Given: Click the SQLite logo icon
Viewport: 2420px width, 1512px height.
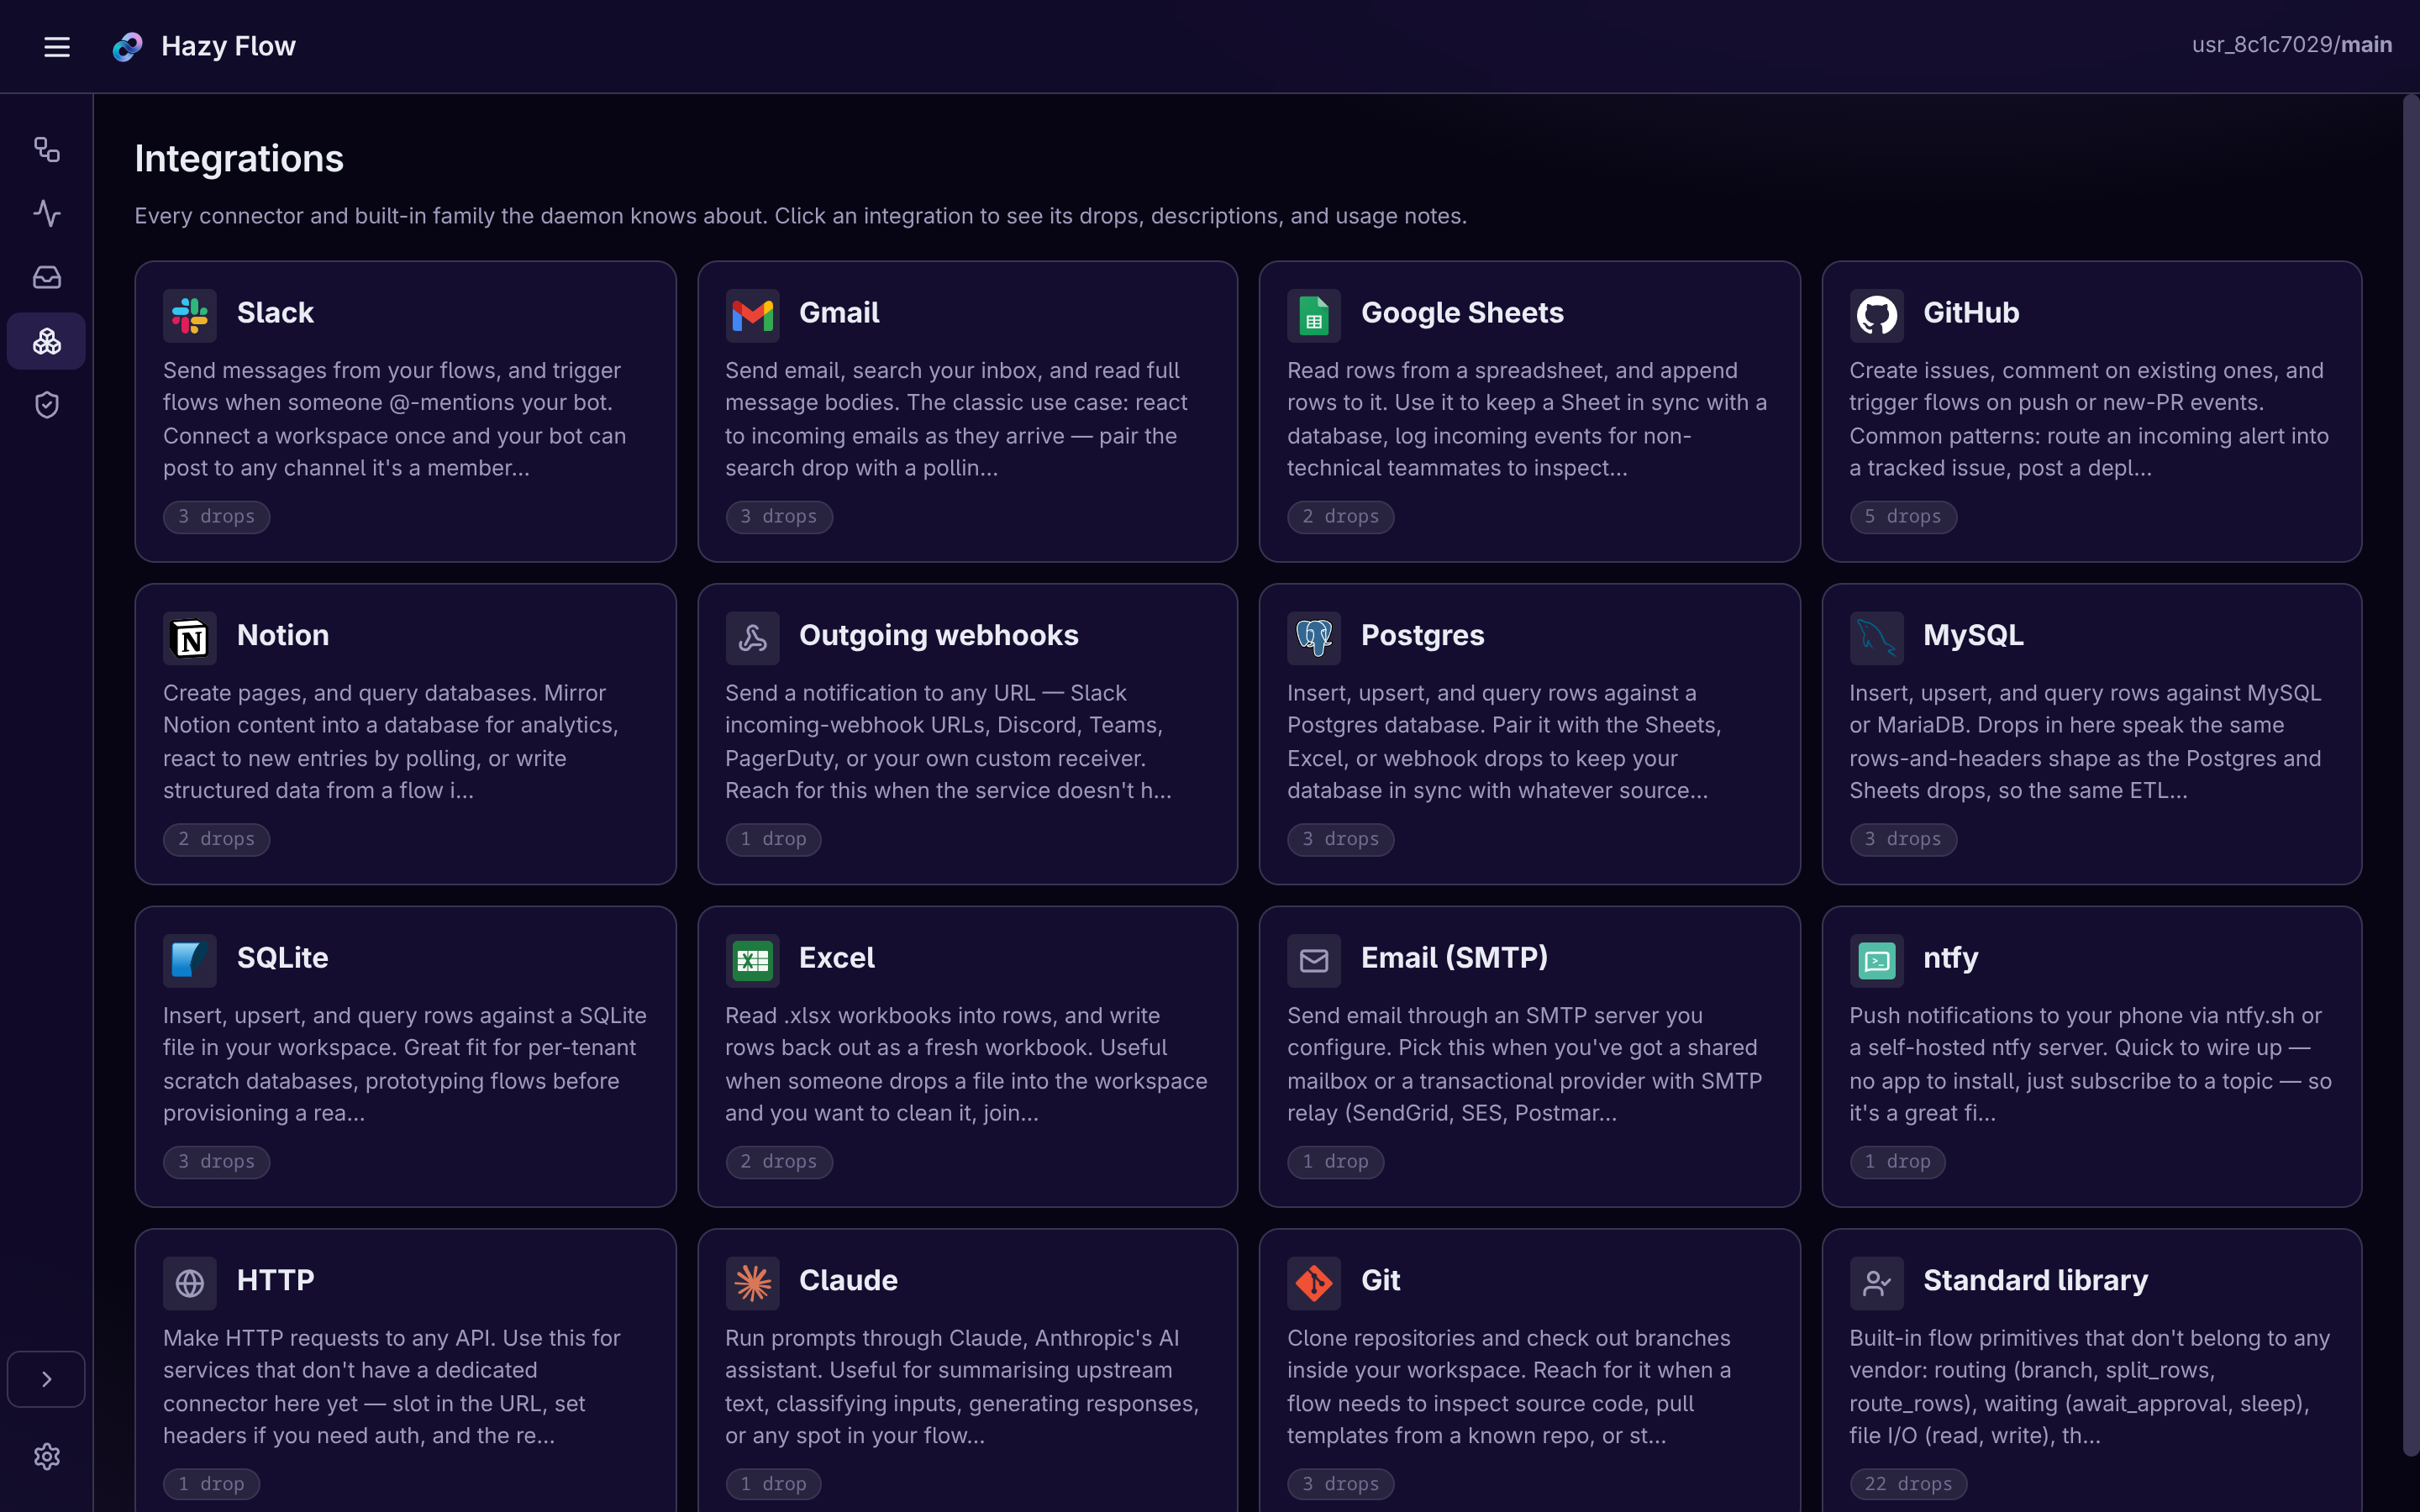Looking at the screenshot, I should (190, 961).
